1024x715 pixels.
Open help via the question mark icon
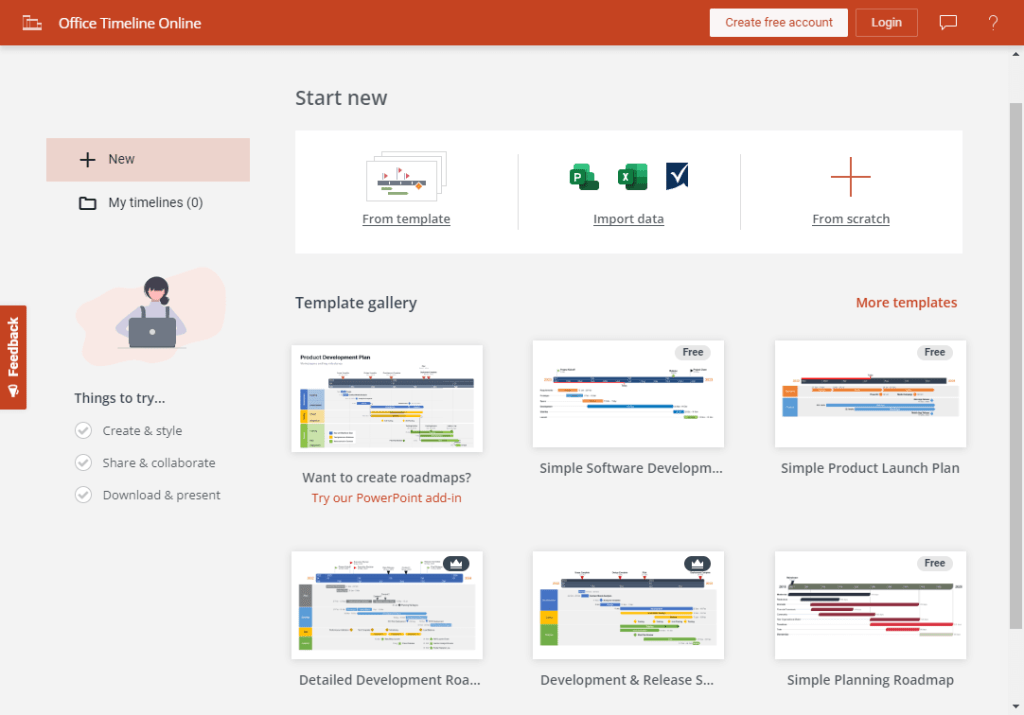point(993,22)
